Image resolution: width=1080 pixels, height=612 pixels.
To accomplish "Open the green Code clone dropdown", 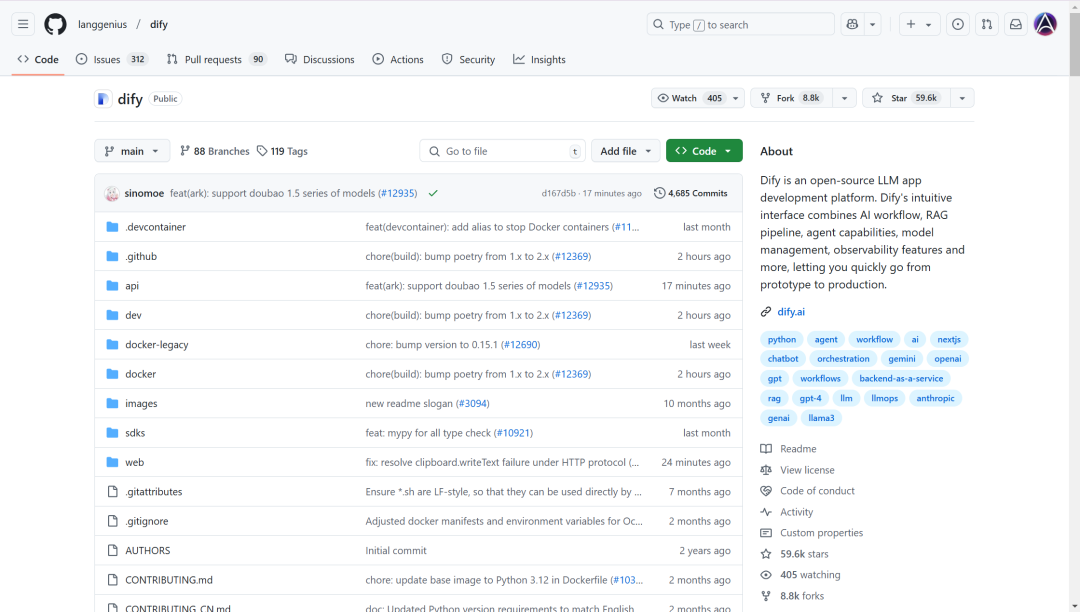I will pyautogui.click(x=704, y=151).
